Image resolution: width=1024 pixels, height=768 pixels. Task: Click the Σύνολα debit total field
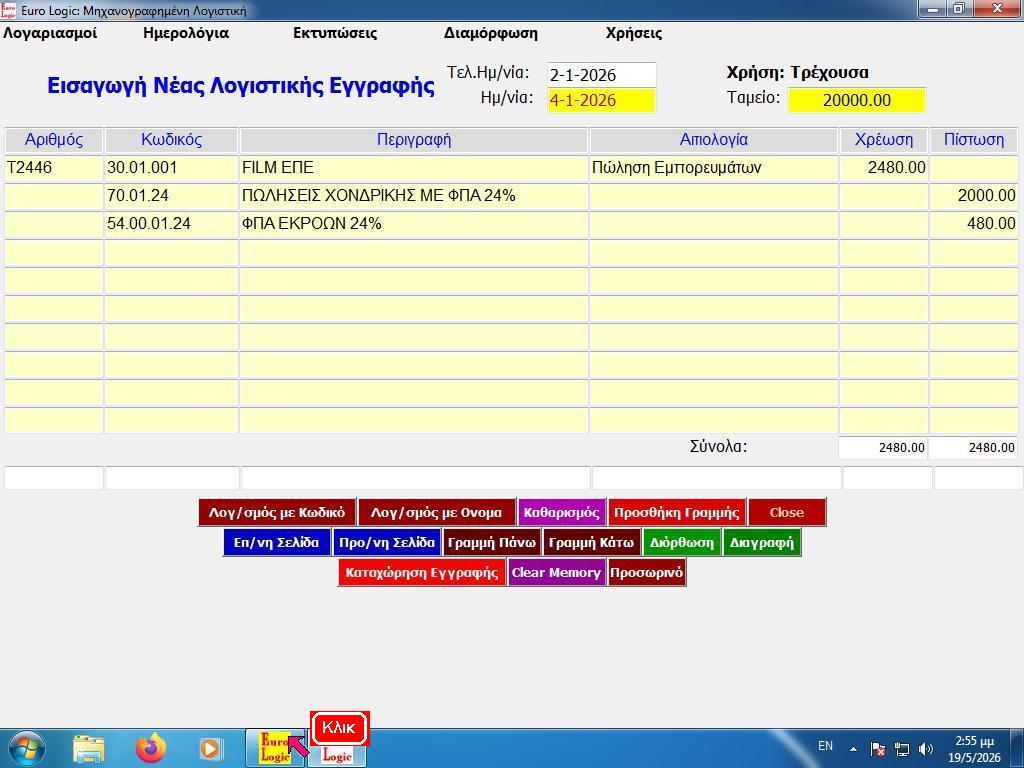click(x=883, y=448)
